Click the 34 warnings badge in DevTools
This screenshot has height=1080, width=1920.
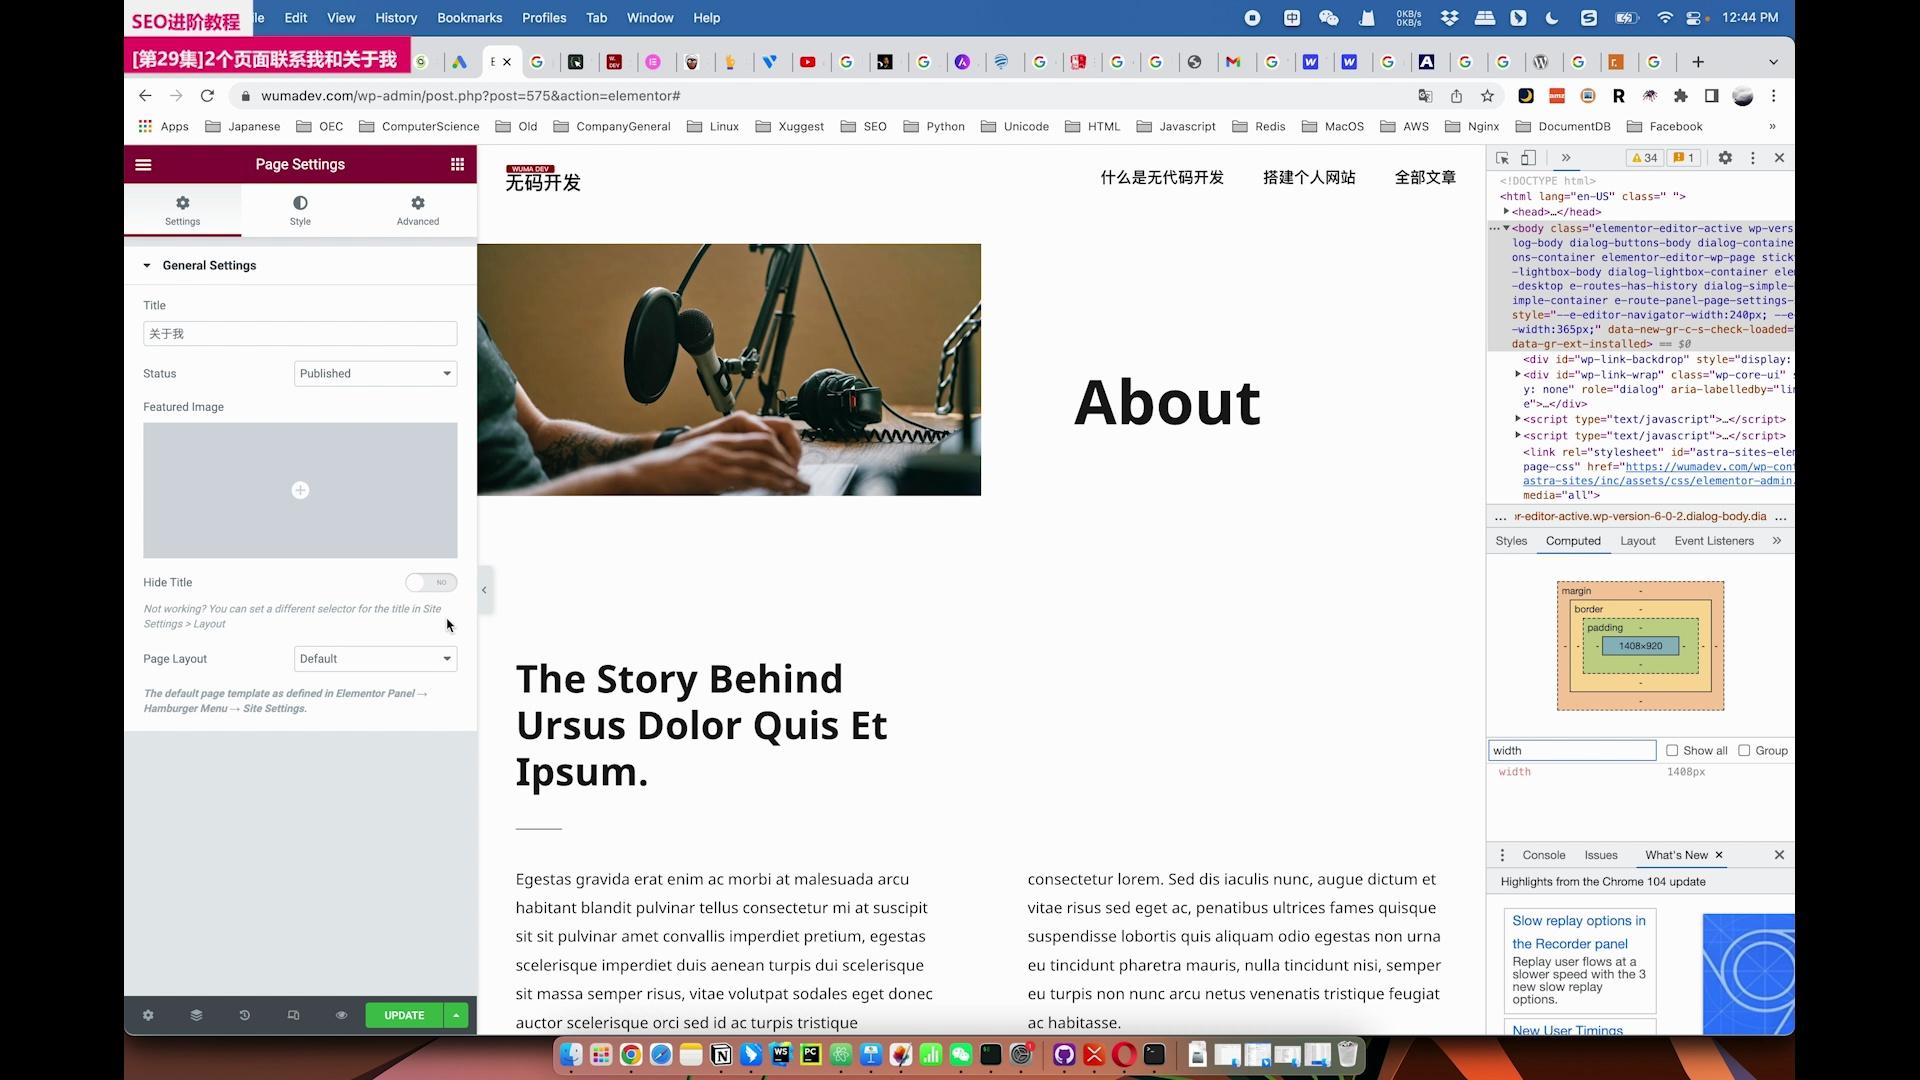click(1644, 158)
